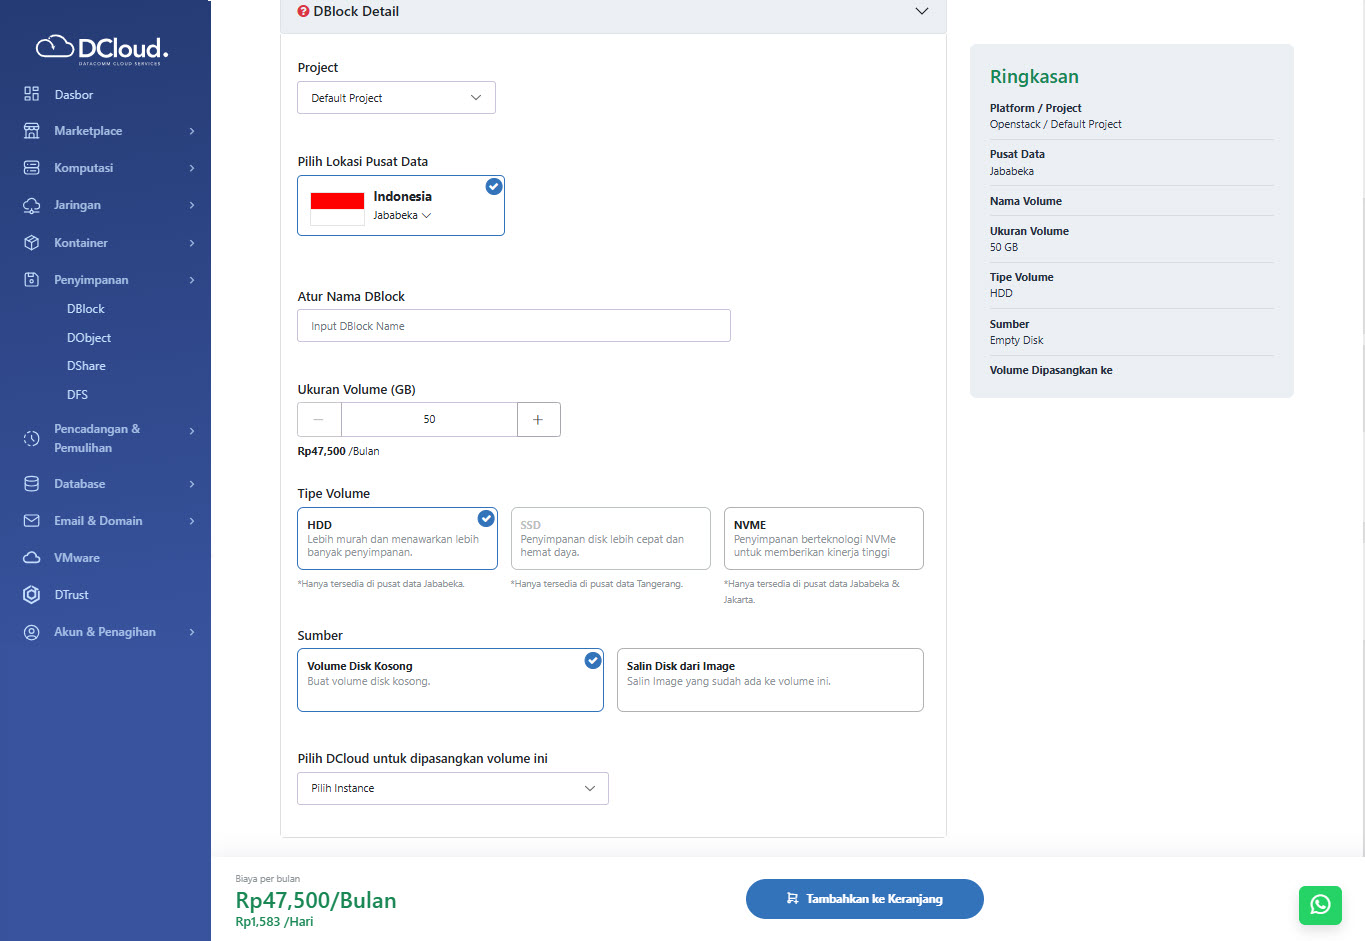Image resolution: width=1365 pixels, height=941 pixels.
Task: Click the Dasbor grid icon
Action: point(32,94)
